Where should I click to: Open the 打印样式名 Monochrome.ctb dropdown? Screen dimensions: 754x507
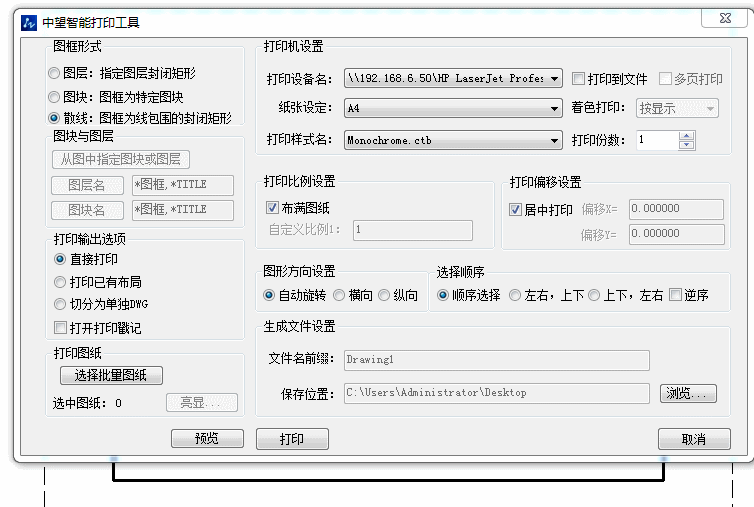click(x=453, y=140)
